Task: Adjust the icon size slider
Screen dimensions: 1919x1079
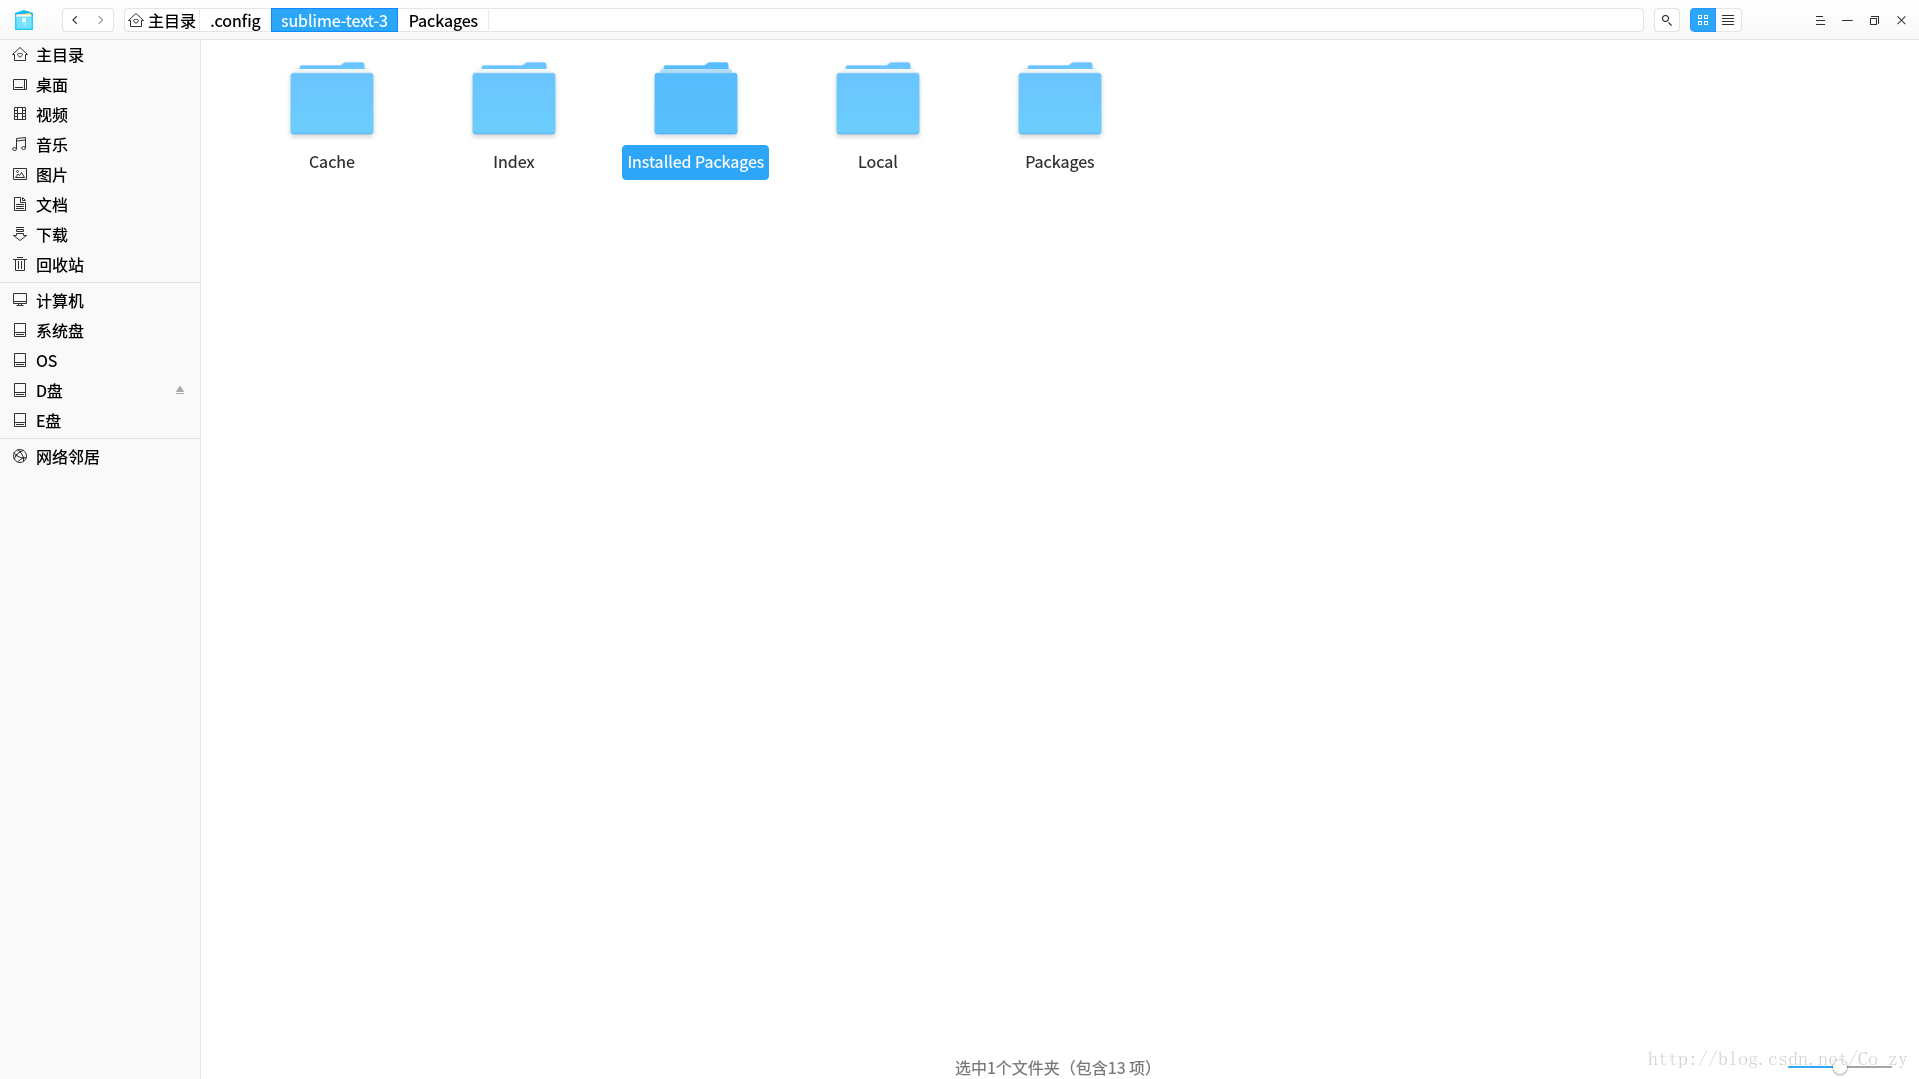Action: coord(1839,1067)
